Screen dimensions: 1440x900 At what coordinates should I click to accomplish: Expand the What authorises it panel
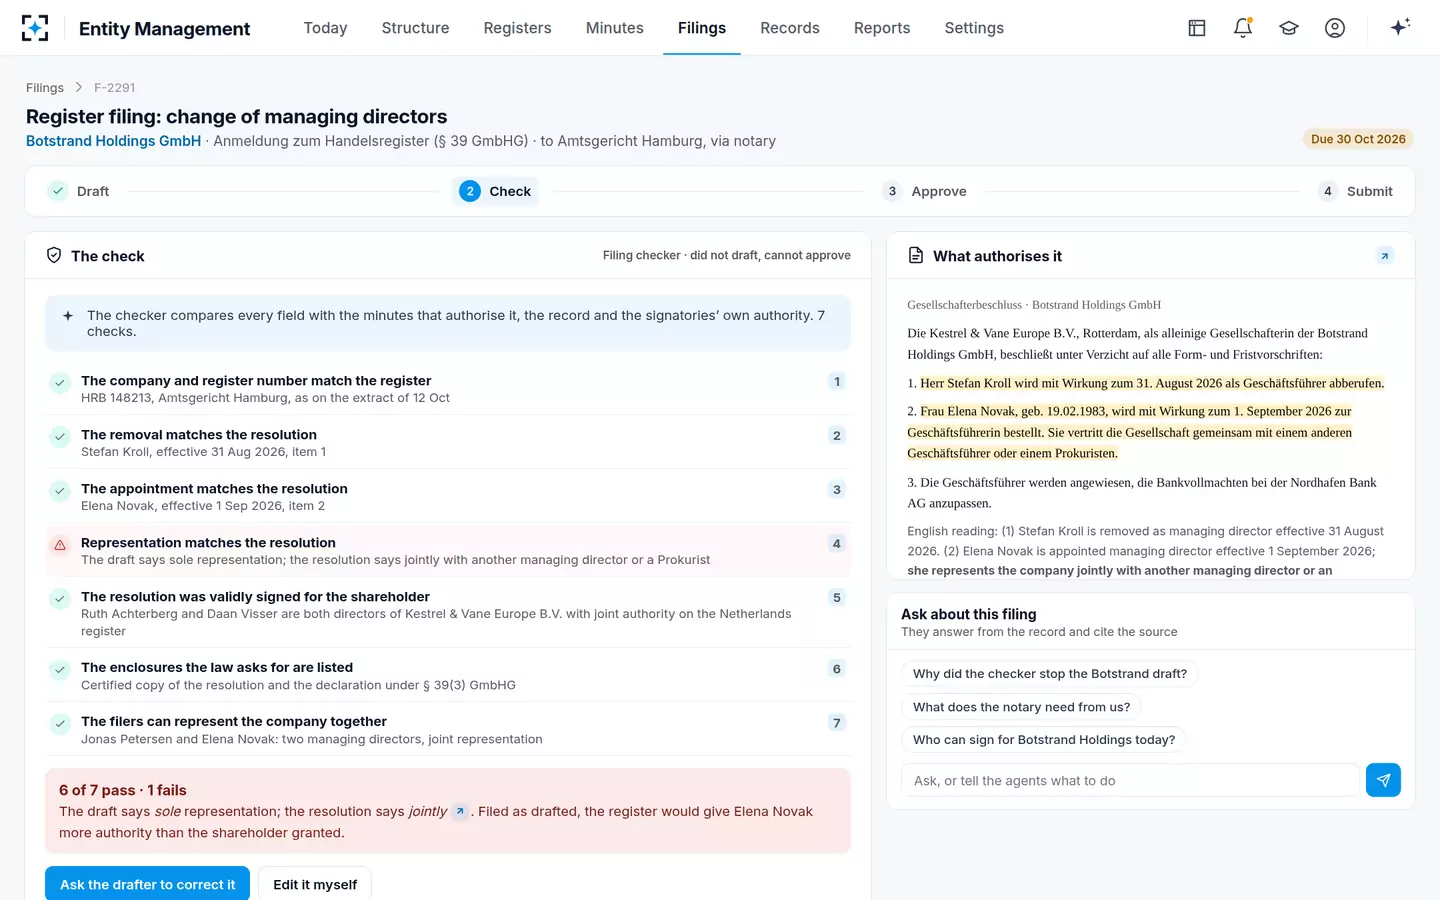(x=1385, y=256)
